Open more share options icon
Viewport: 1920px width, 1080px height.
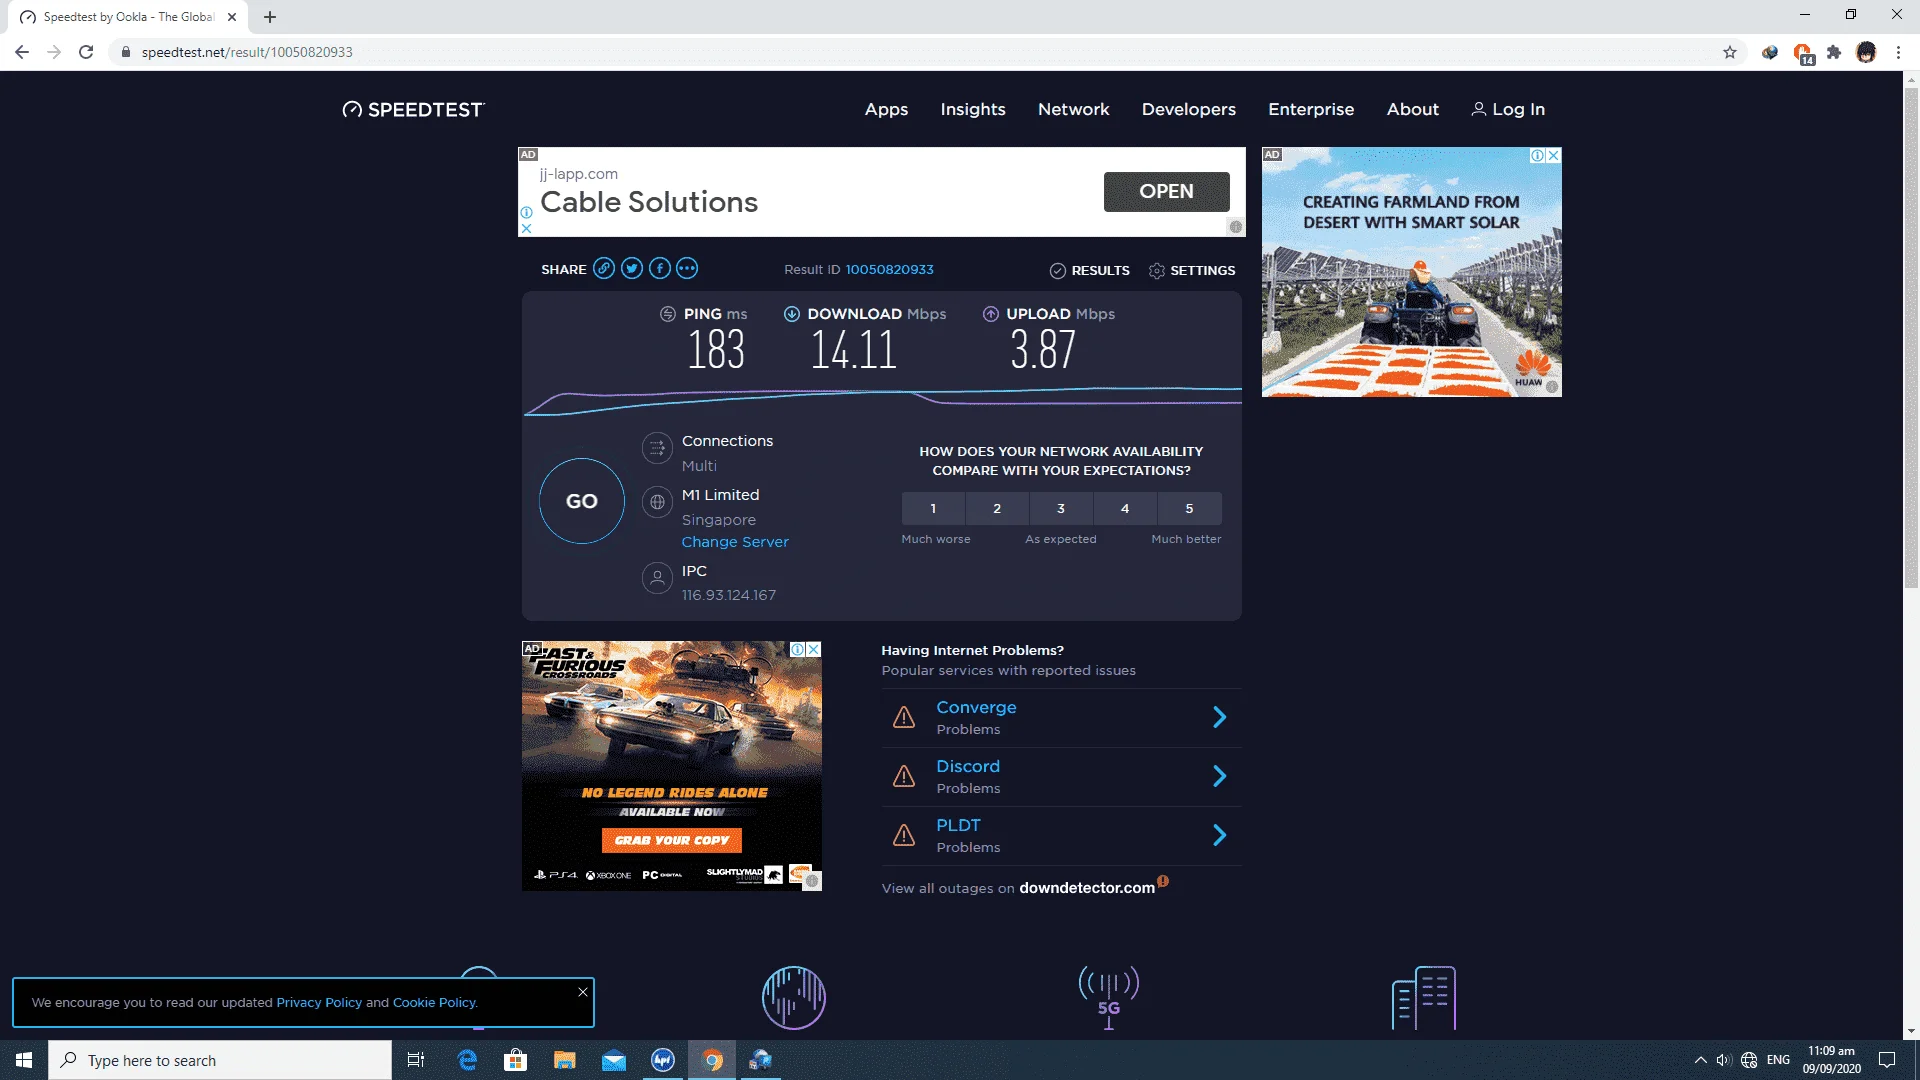tap(687, 268)
